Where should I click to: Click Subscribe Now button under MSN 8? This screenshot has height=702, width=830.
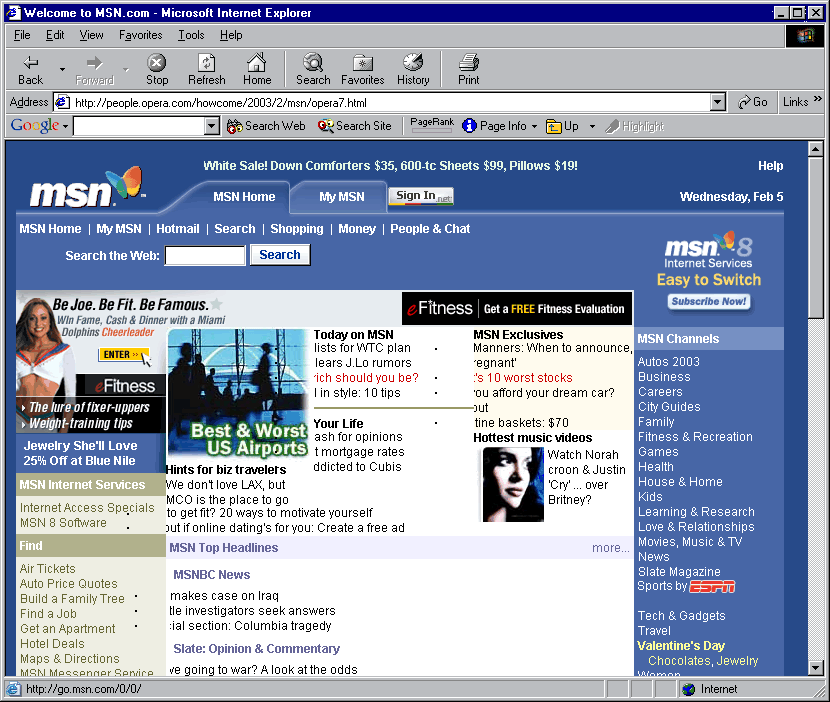pyautogui.click(x=709, y=302)
